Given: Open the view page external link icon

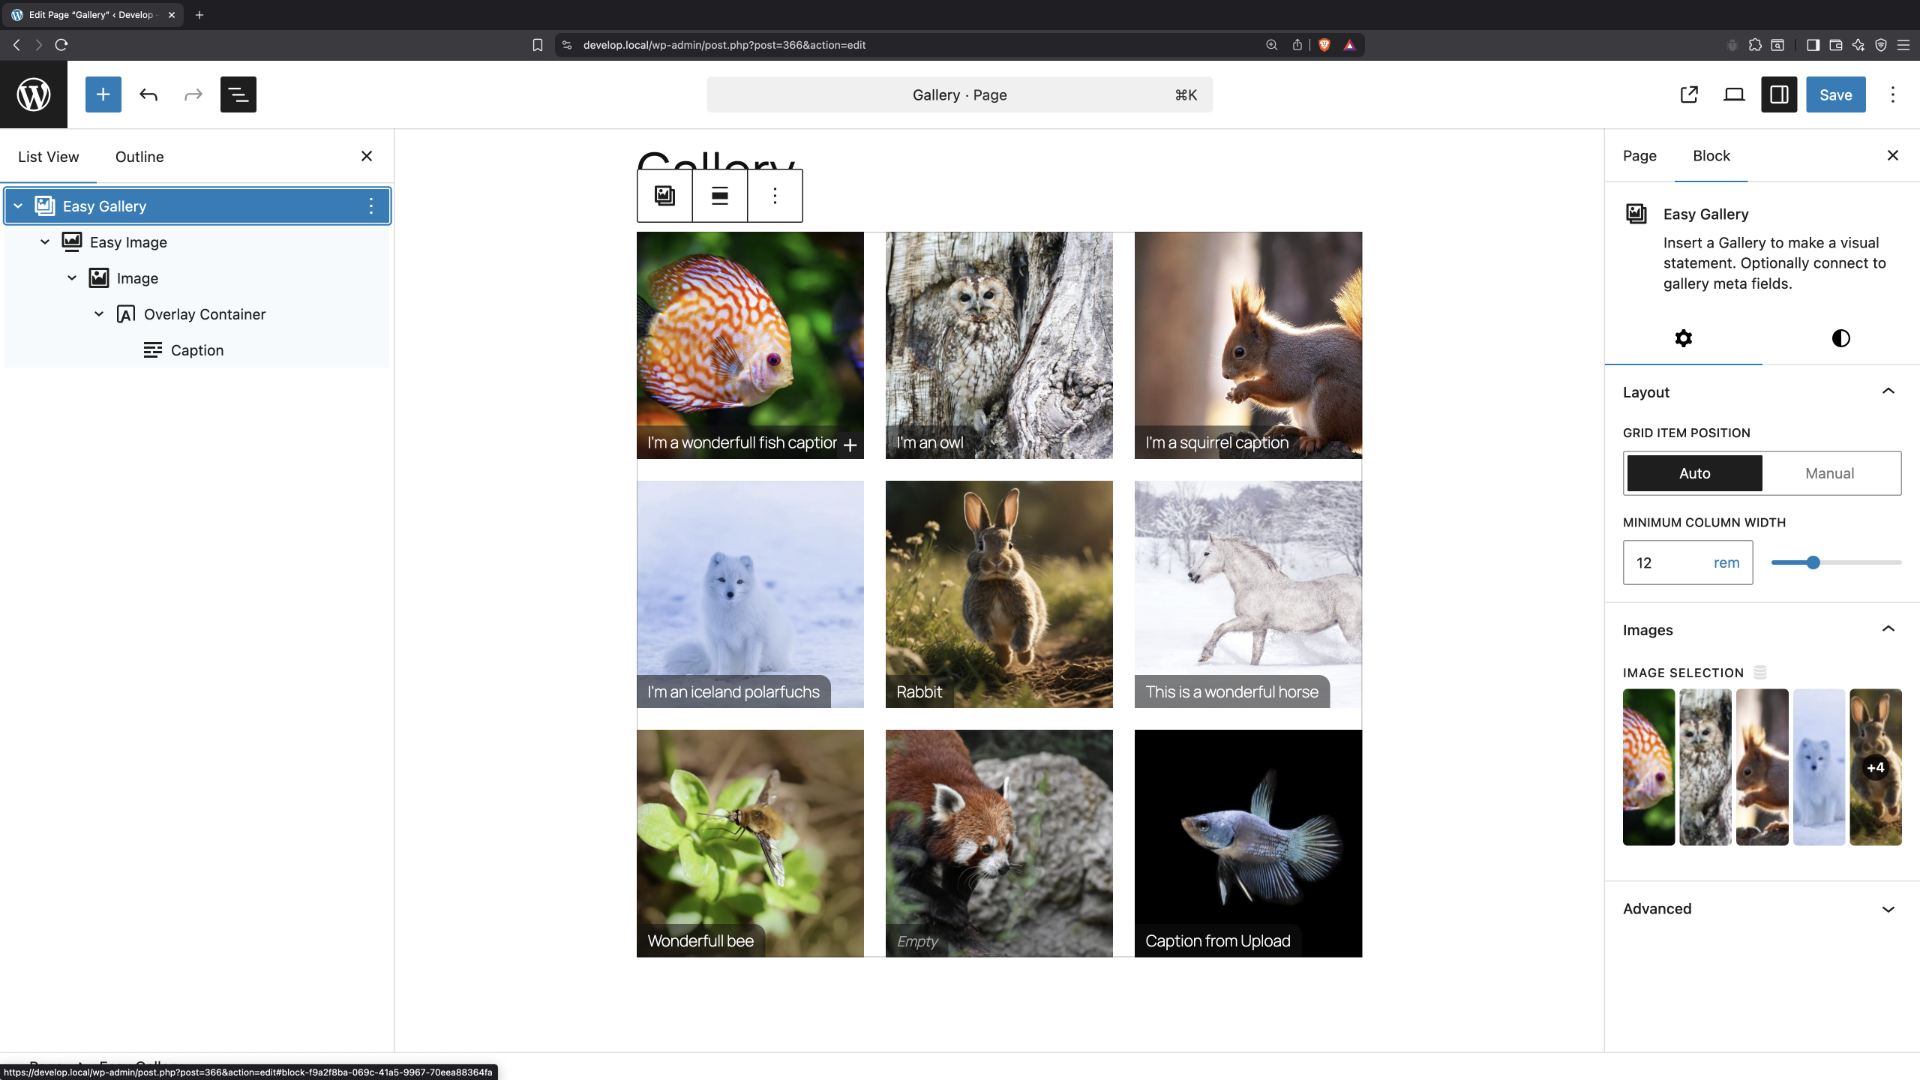Looking at the screenshot, I should pyautogui.click(x=1689, y=95).
